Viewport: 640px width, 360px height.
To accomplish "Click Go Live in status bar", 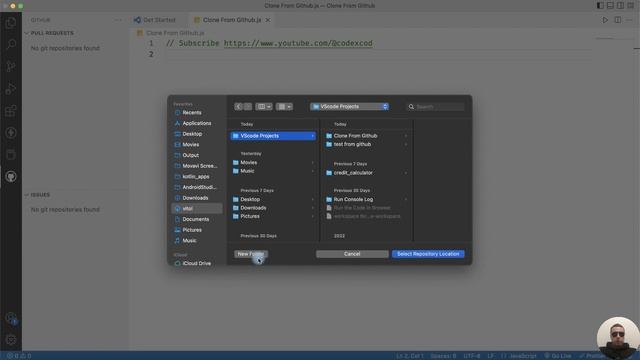I will point(558,356).
